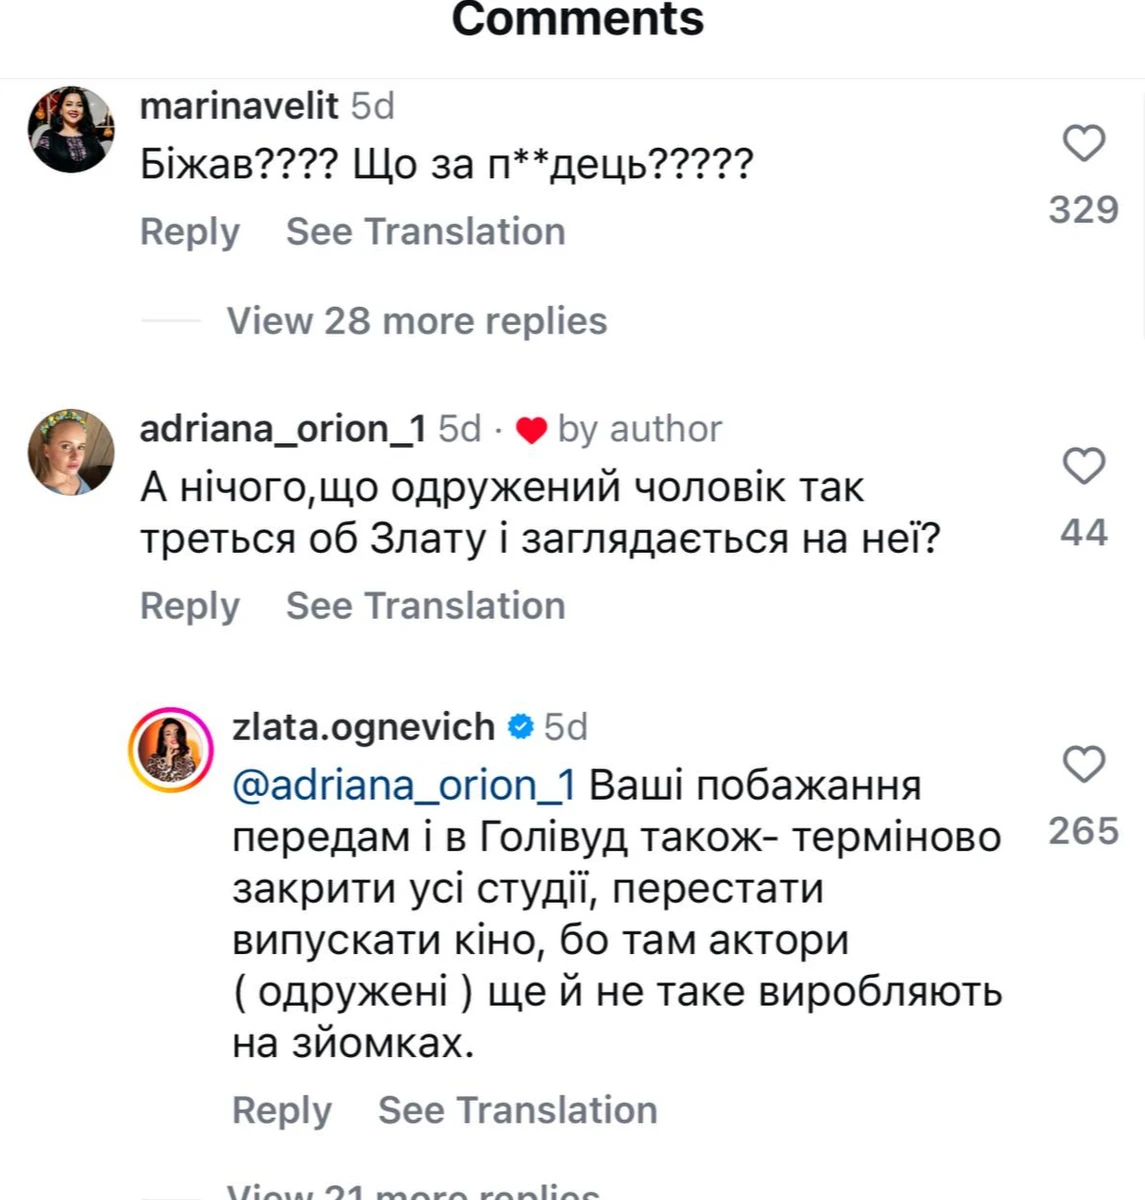Screen dimensions: 1145x1200
Task: Tap the verified badge next to zlata.ognevich
Action: point(521,727)
